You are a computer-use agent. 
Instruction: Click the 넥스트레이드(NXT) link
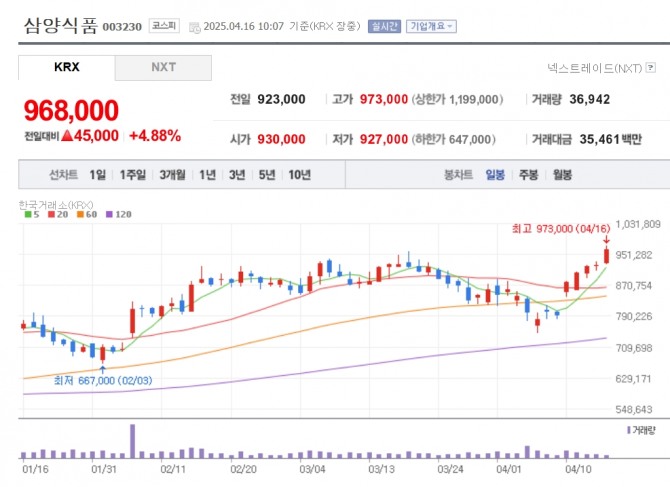[594, 67]
